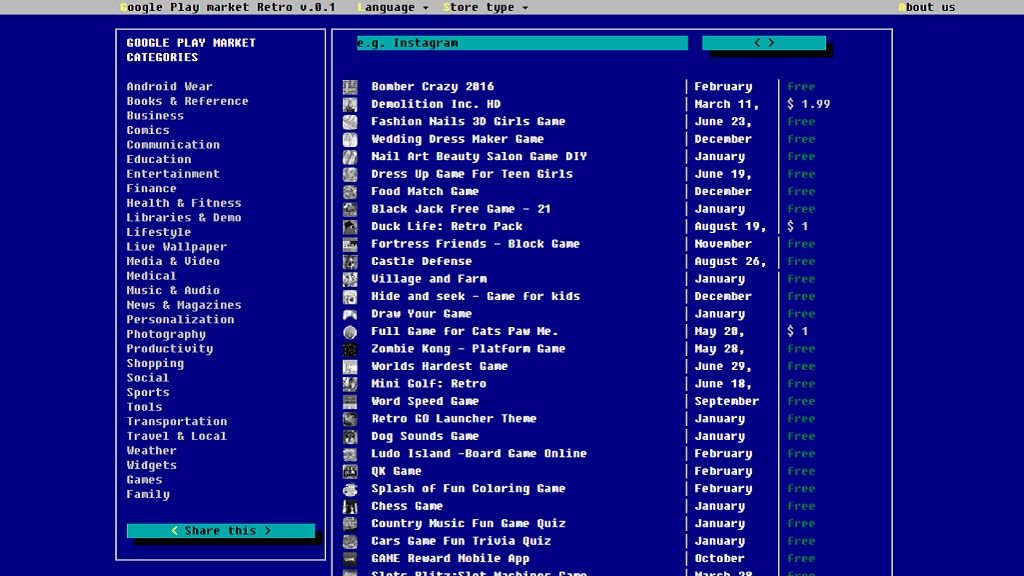Click the Bomber Crazy 2016 app icon
Image resolution: width=1024 pixels, height=576 pixels.
point(350,87)
